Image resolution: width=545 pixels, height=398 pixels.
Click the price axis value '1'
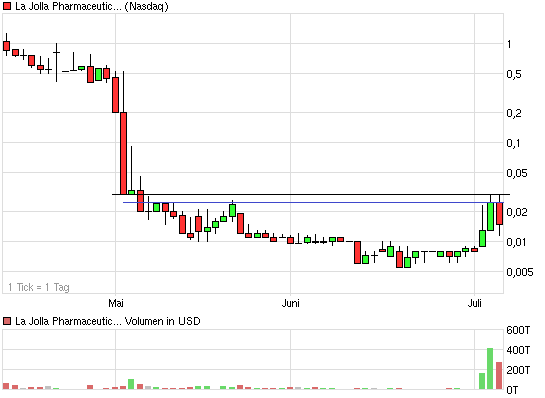click(509, 44)
